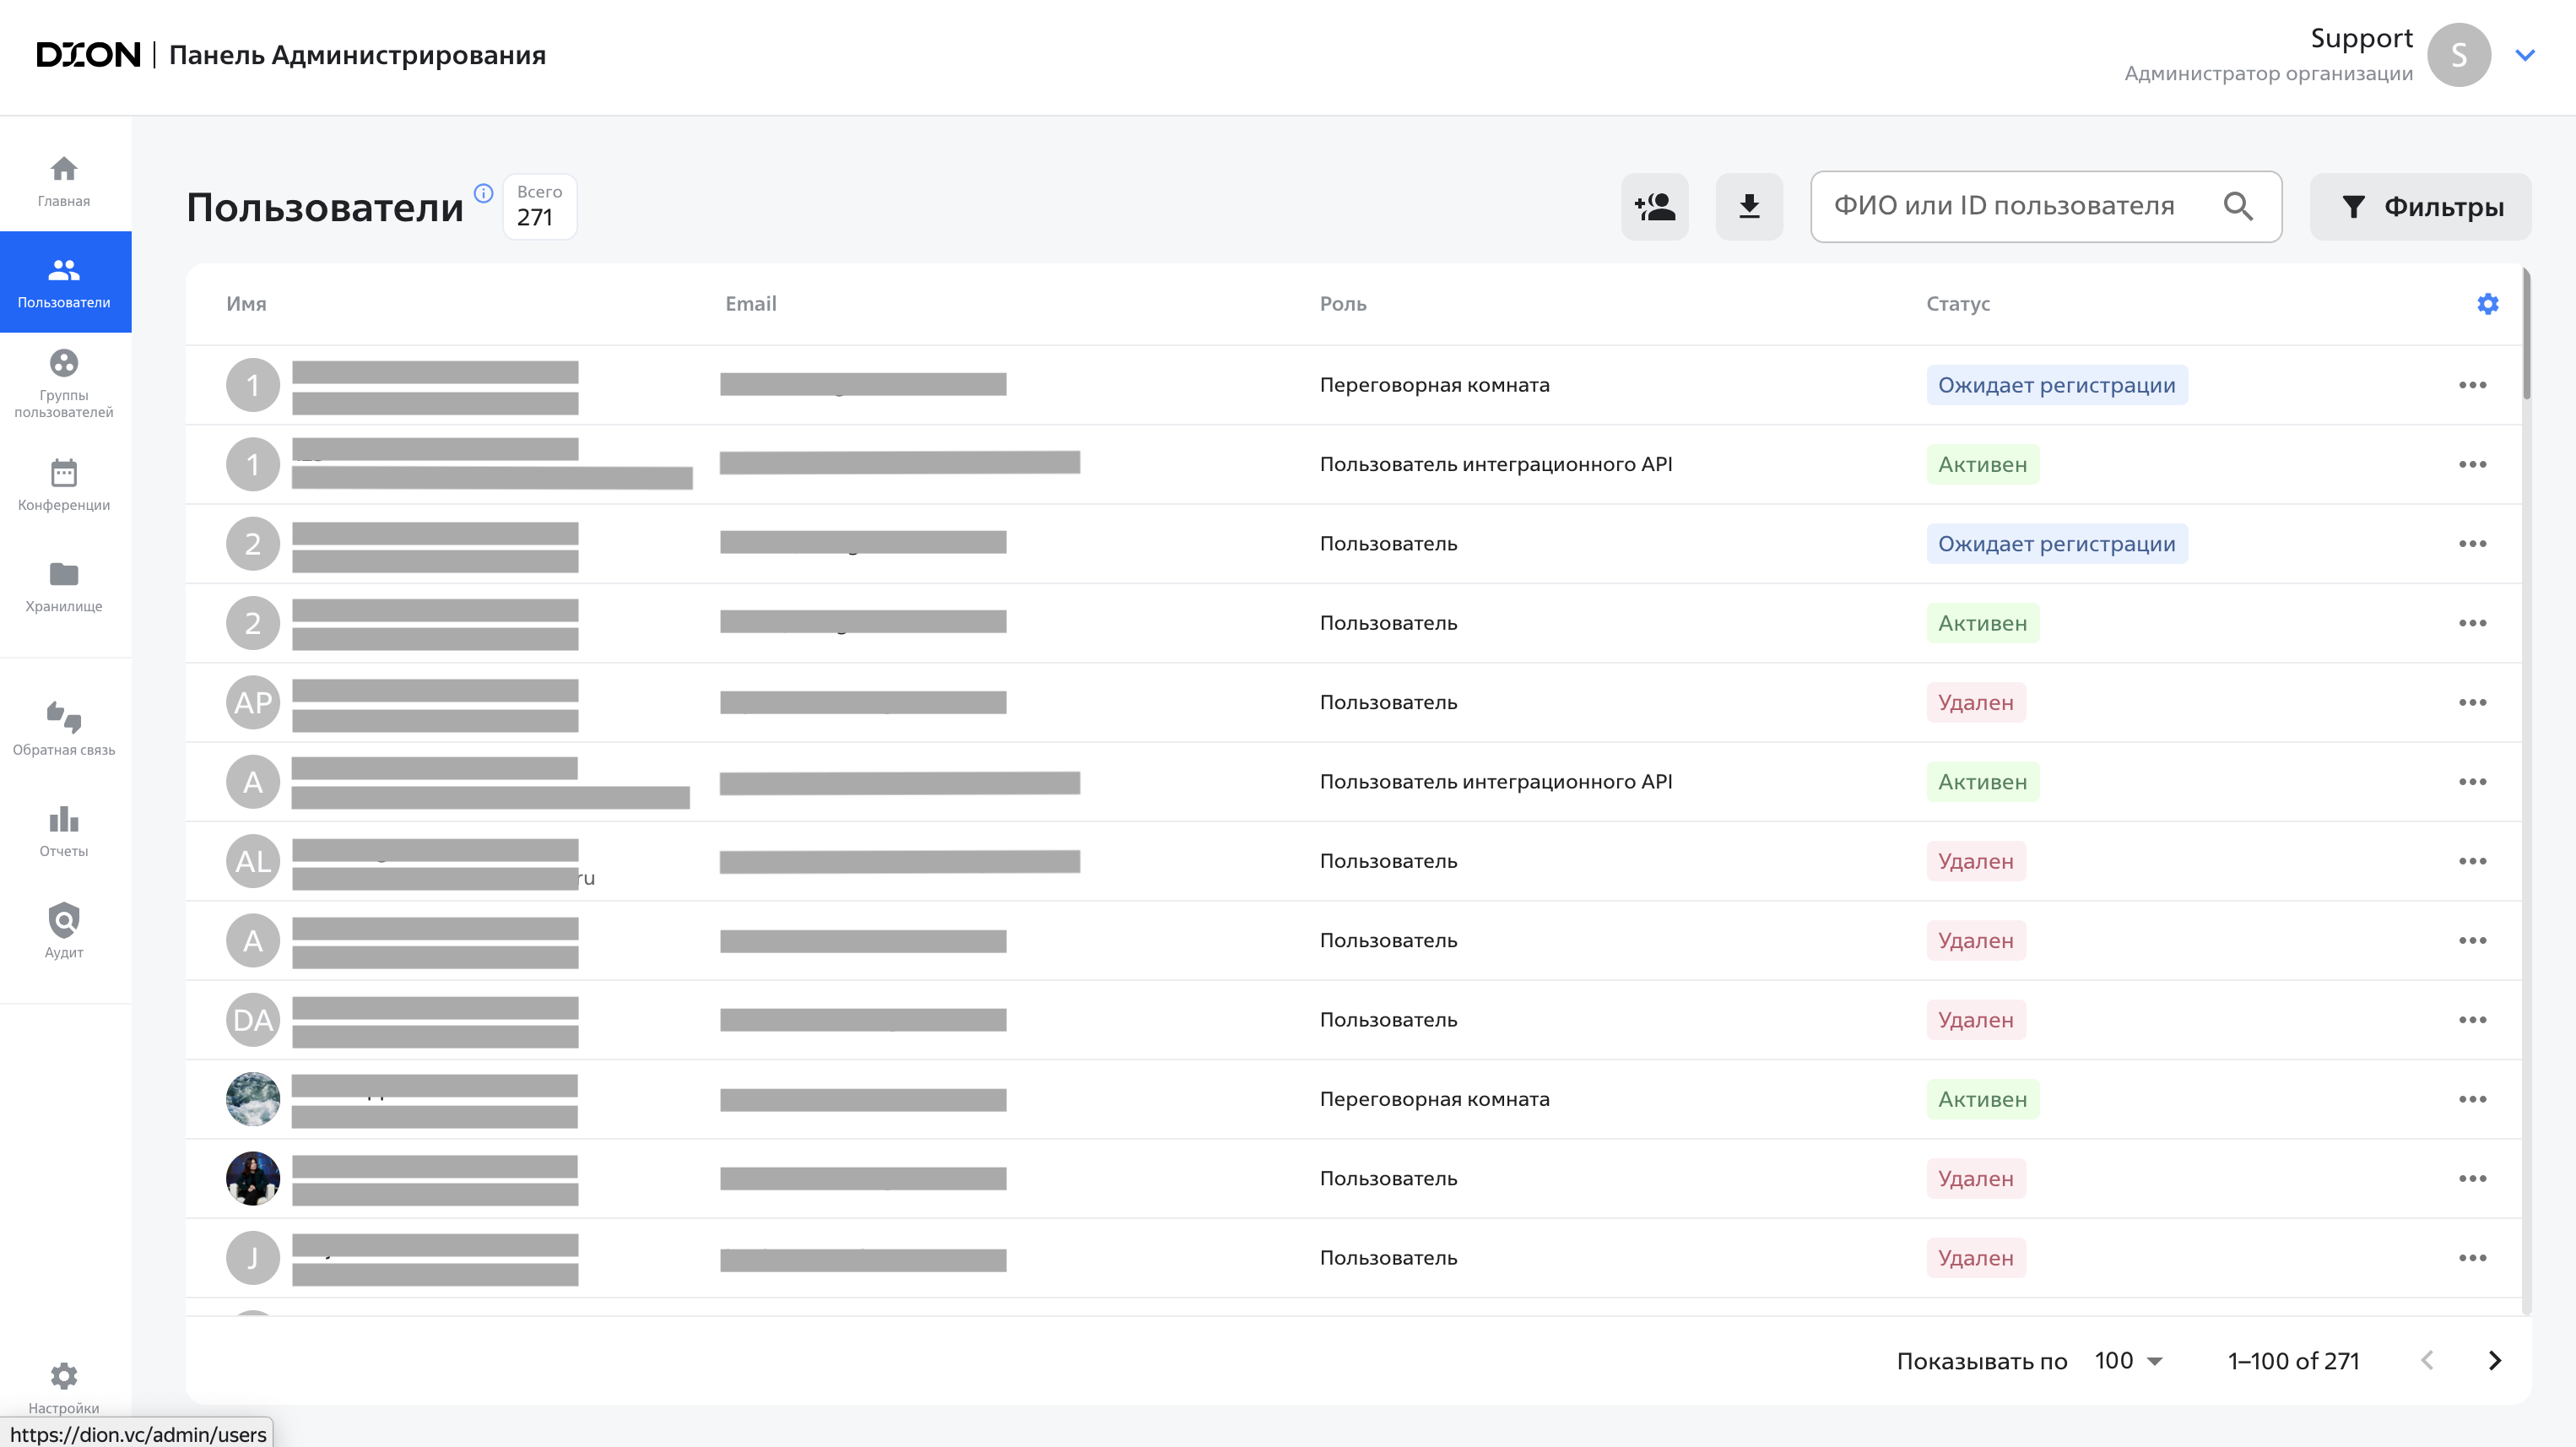Open Отчеты in the sidebar
Screen dimensions: 2576x1447
tap(64, 831)
